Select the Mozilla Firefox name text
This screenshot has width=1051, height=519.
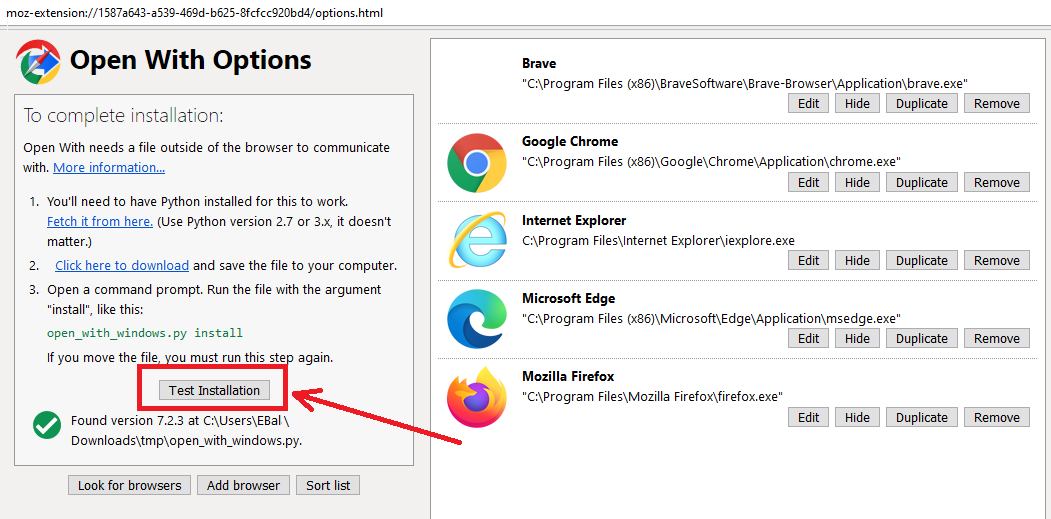pos(568,377)
